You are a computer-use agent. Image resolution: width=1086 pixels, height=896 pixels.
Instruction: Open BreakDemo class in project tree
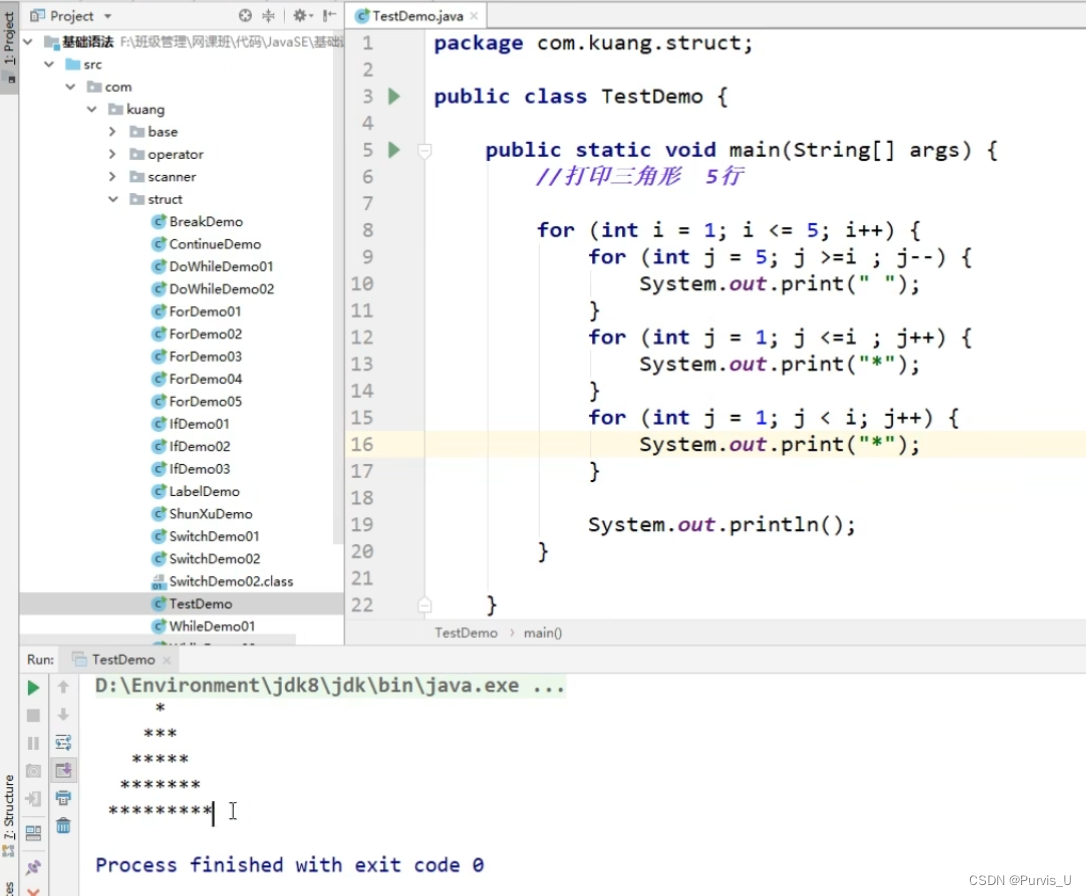point(197,222)
